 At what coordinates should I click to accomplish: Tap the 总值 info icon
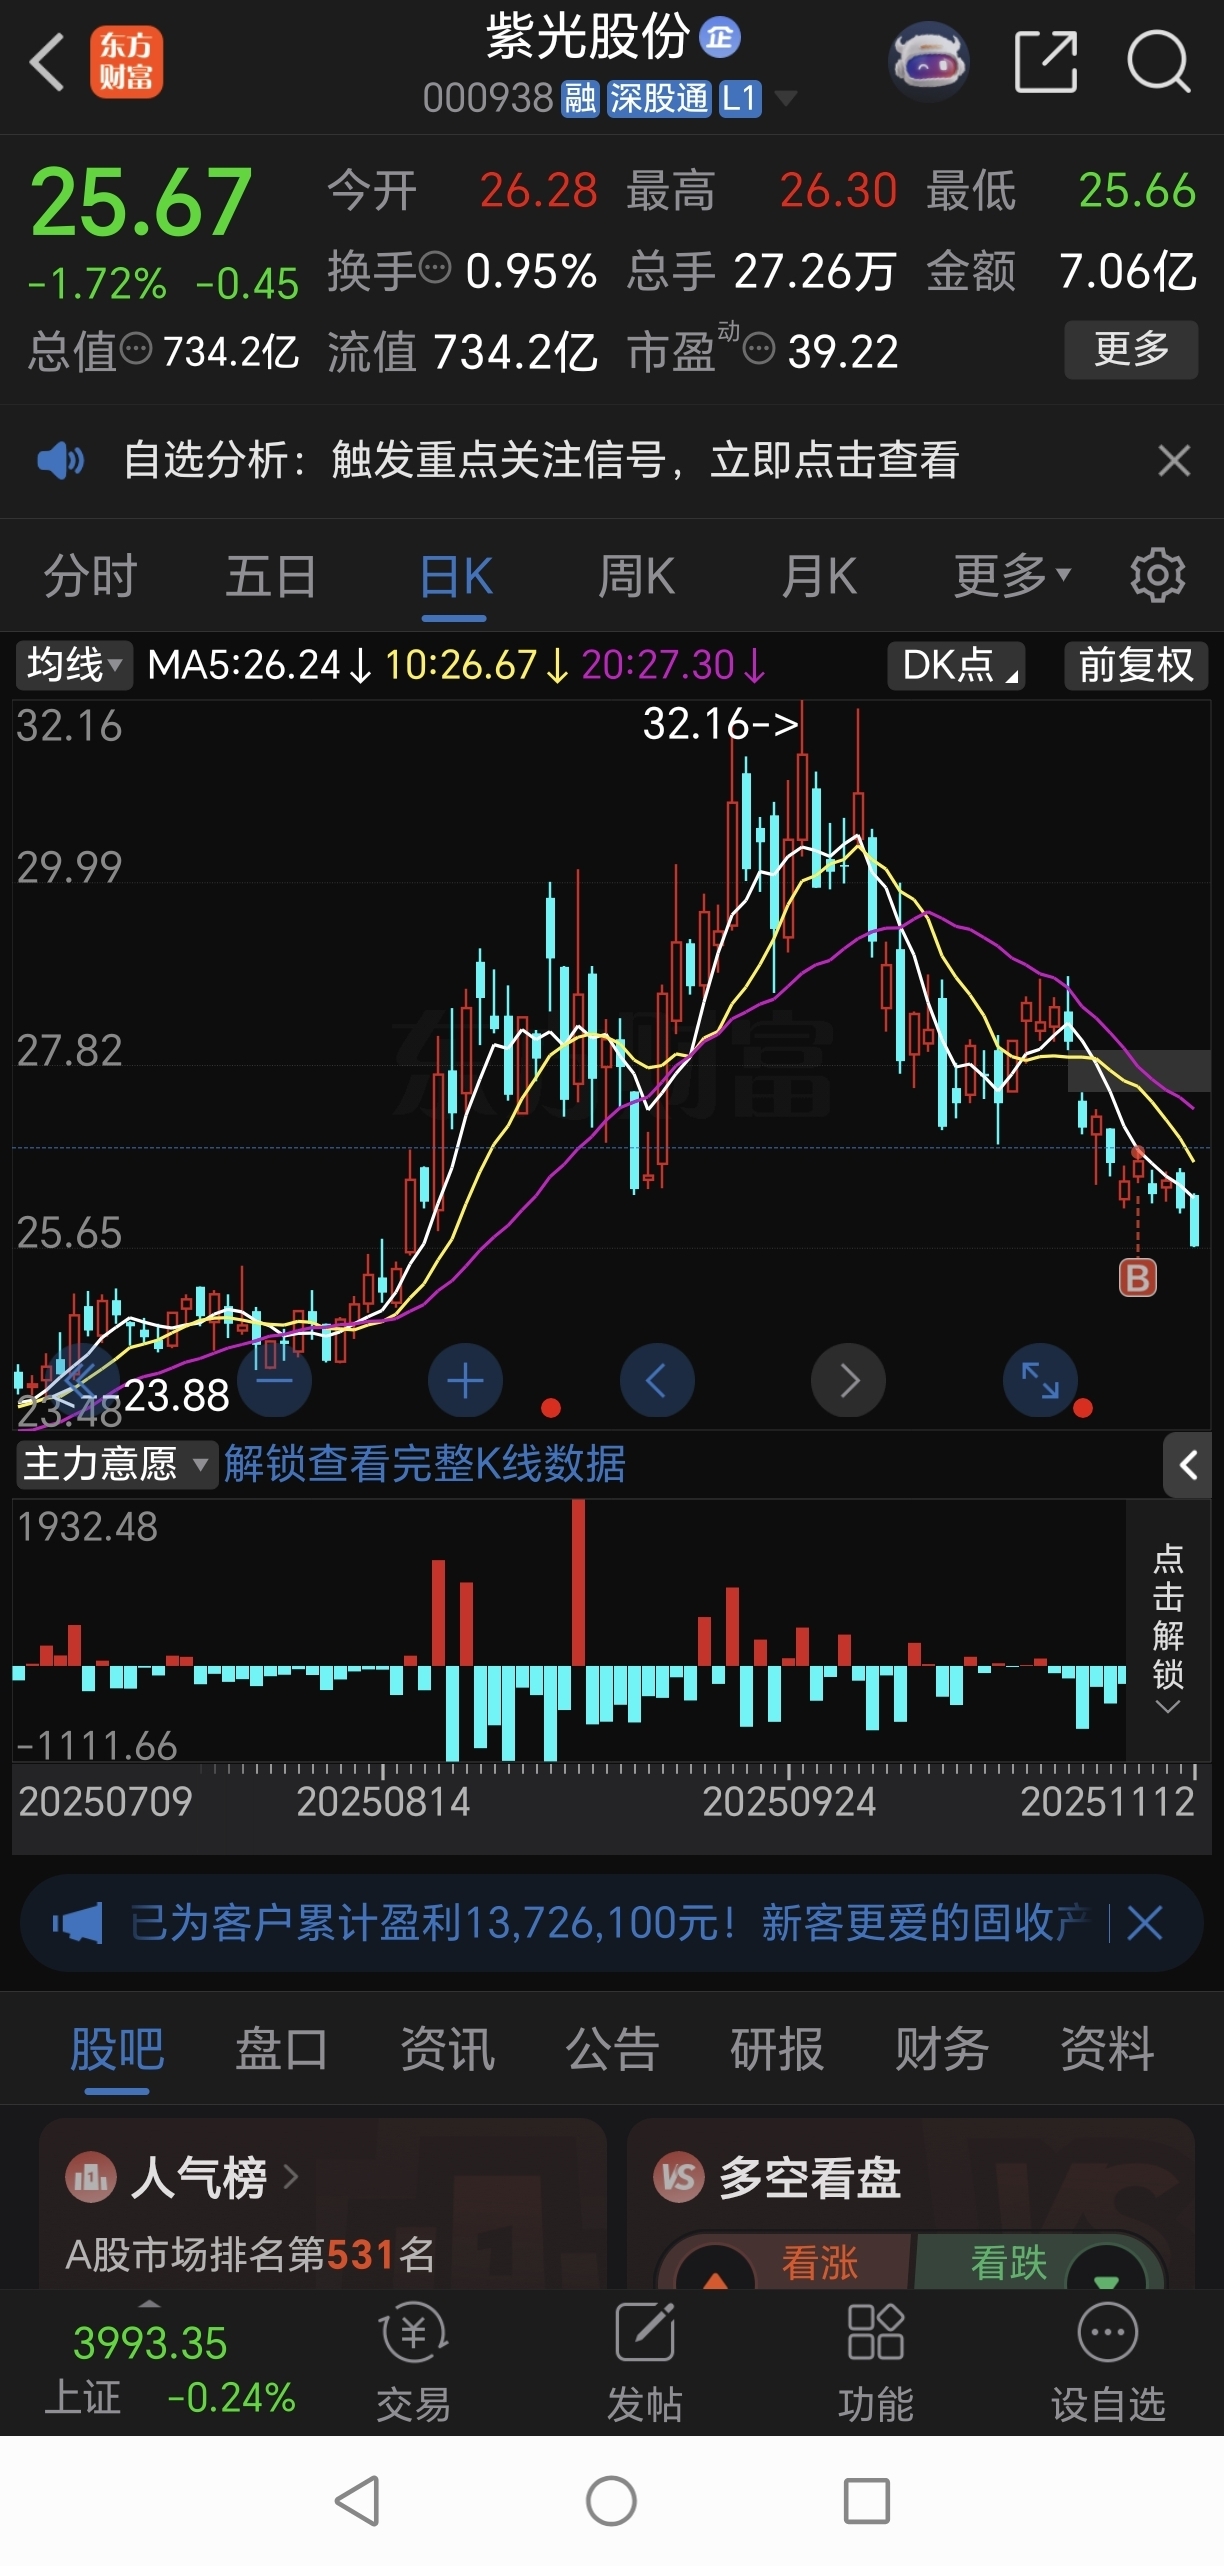pyautogui.click(x=136, y=349)
